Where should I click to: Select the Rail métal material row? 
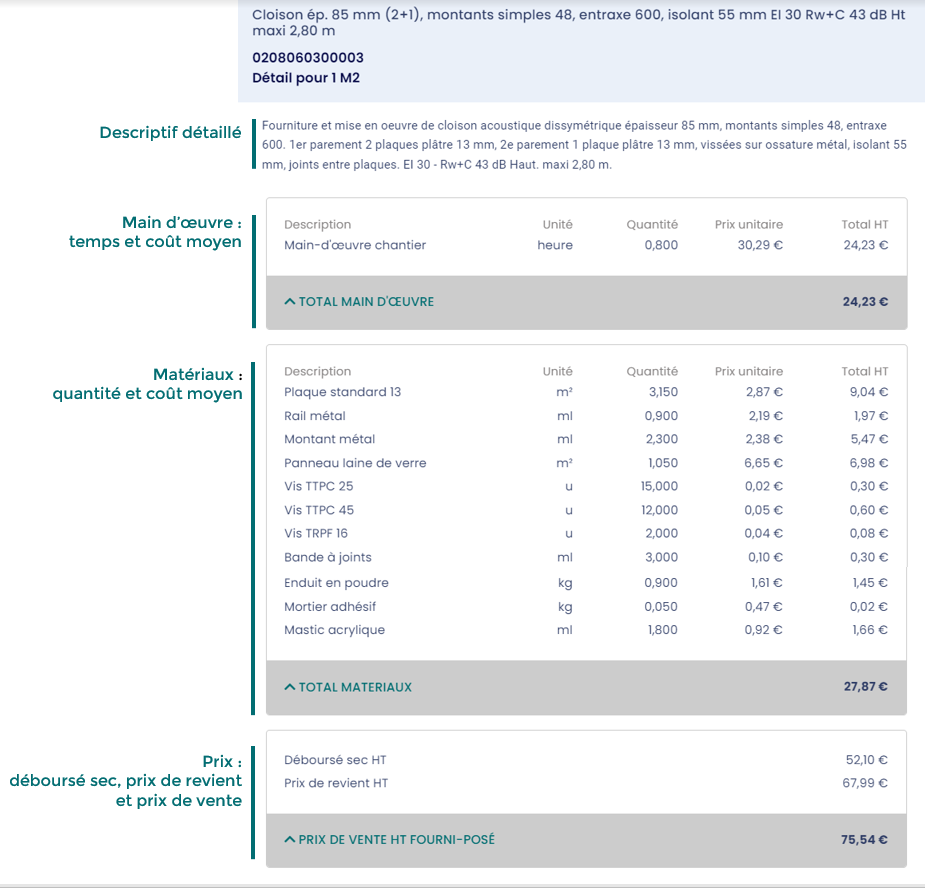315,416
